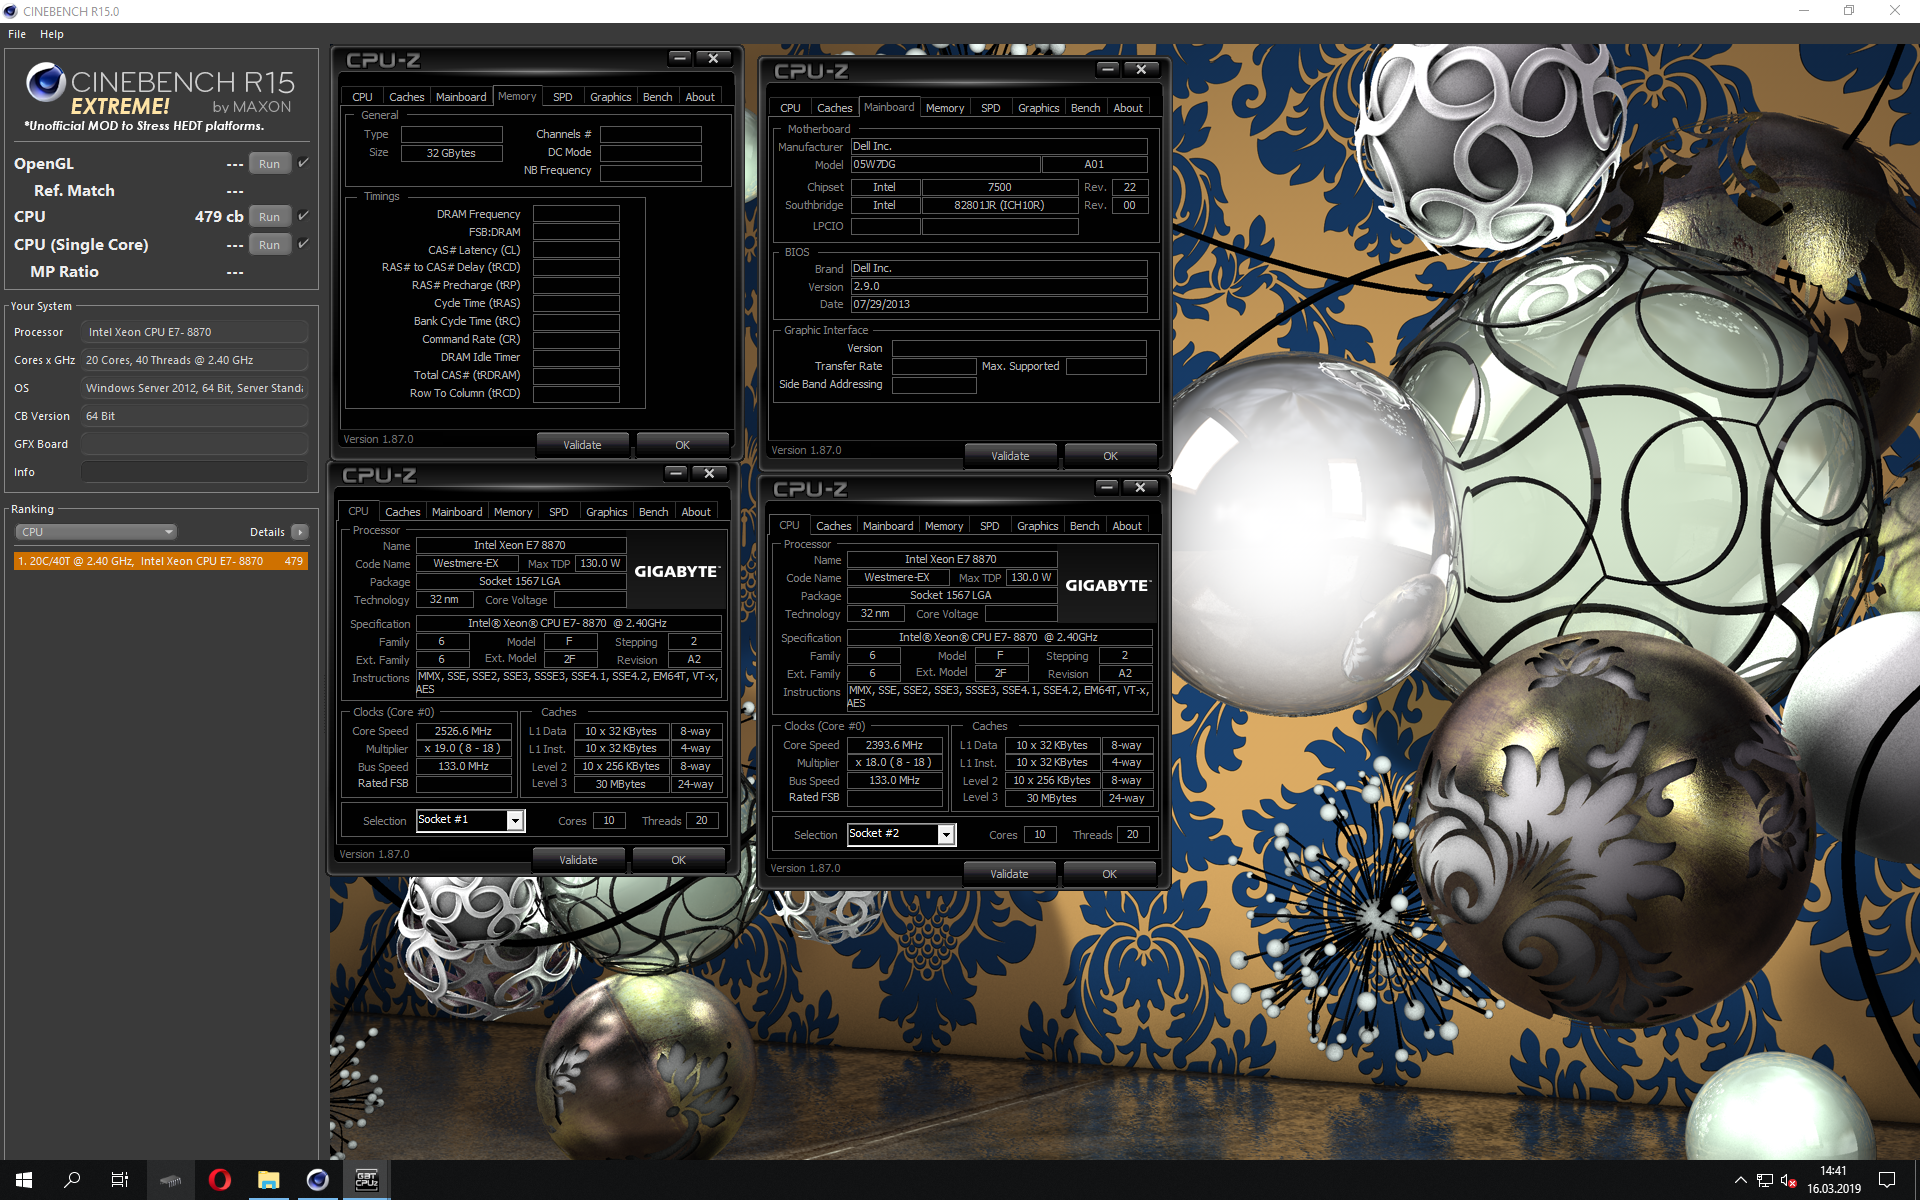Minimize the Socket #2 CPU-Z window
This screenshot has width=1920, height=1200.
coord(1107,487)
